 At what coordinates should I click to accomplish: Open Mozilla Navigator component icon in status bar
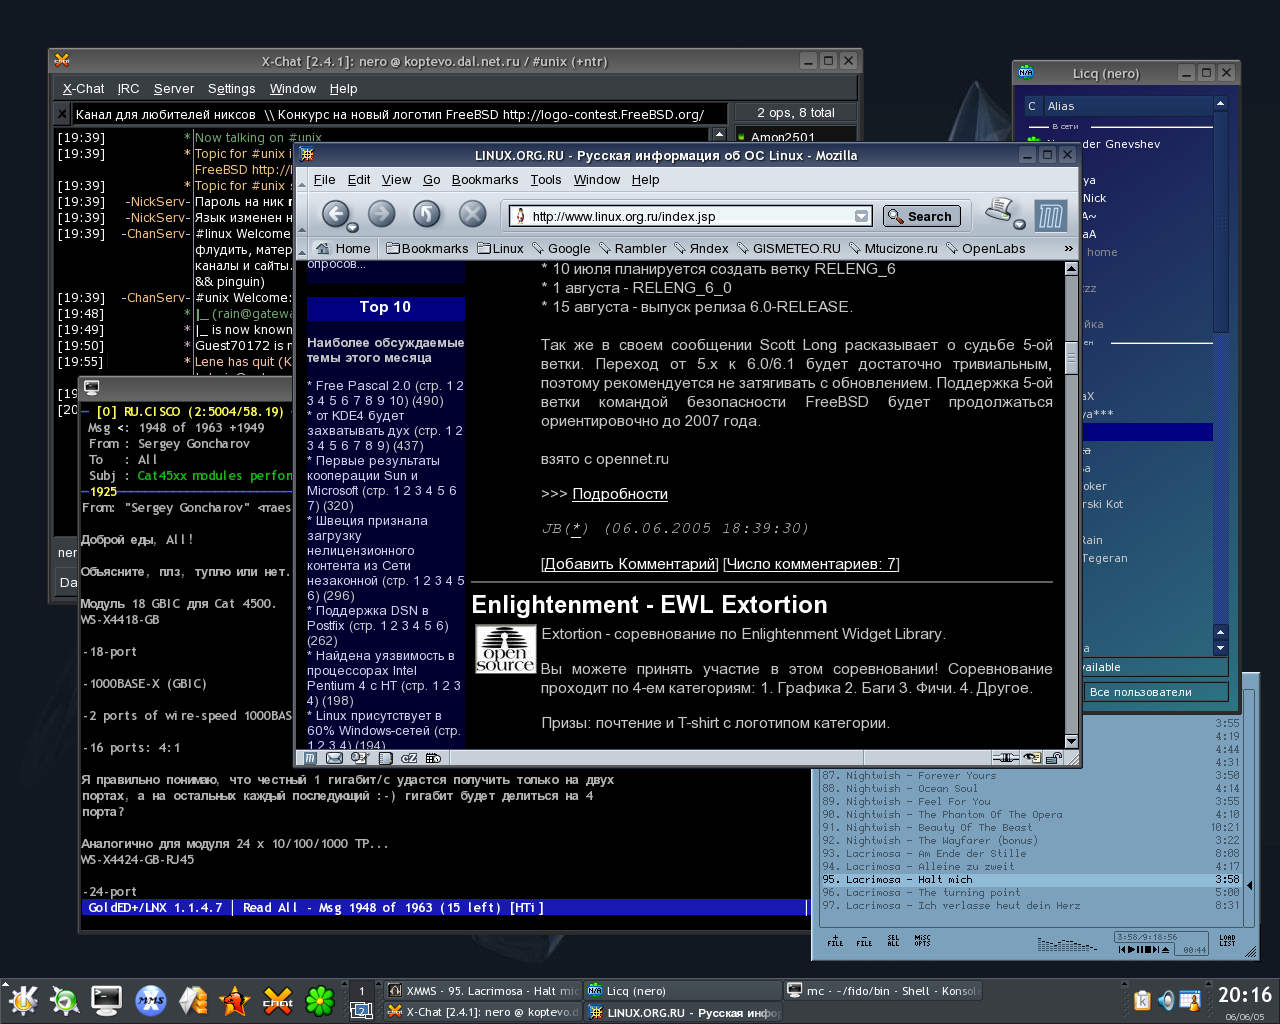click(311, 758)
